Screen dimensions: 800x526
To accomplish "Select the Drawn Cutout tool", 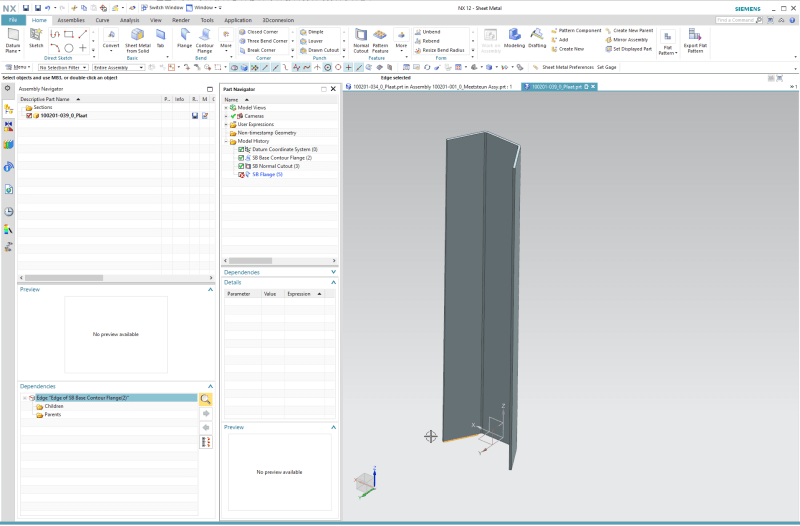I will (x=319, y=50).
